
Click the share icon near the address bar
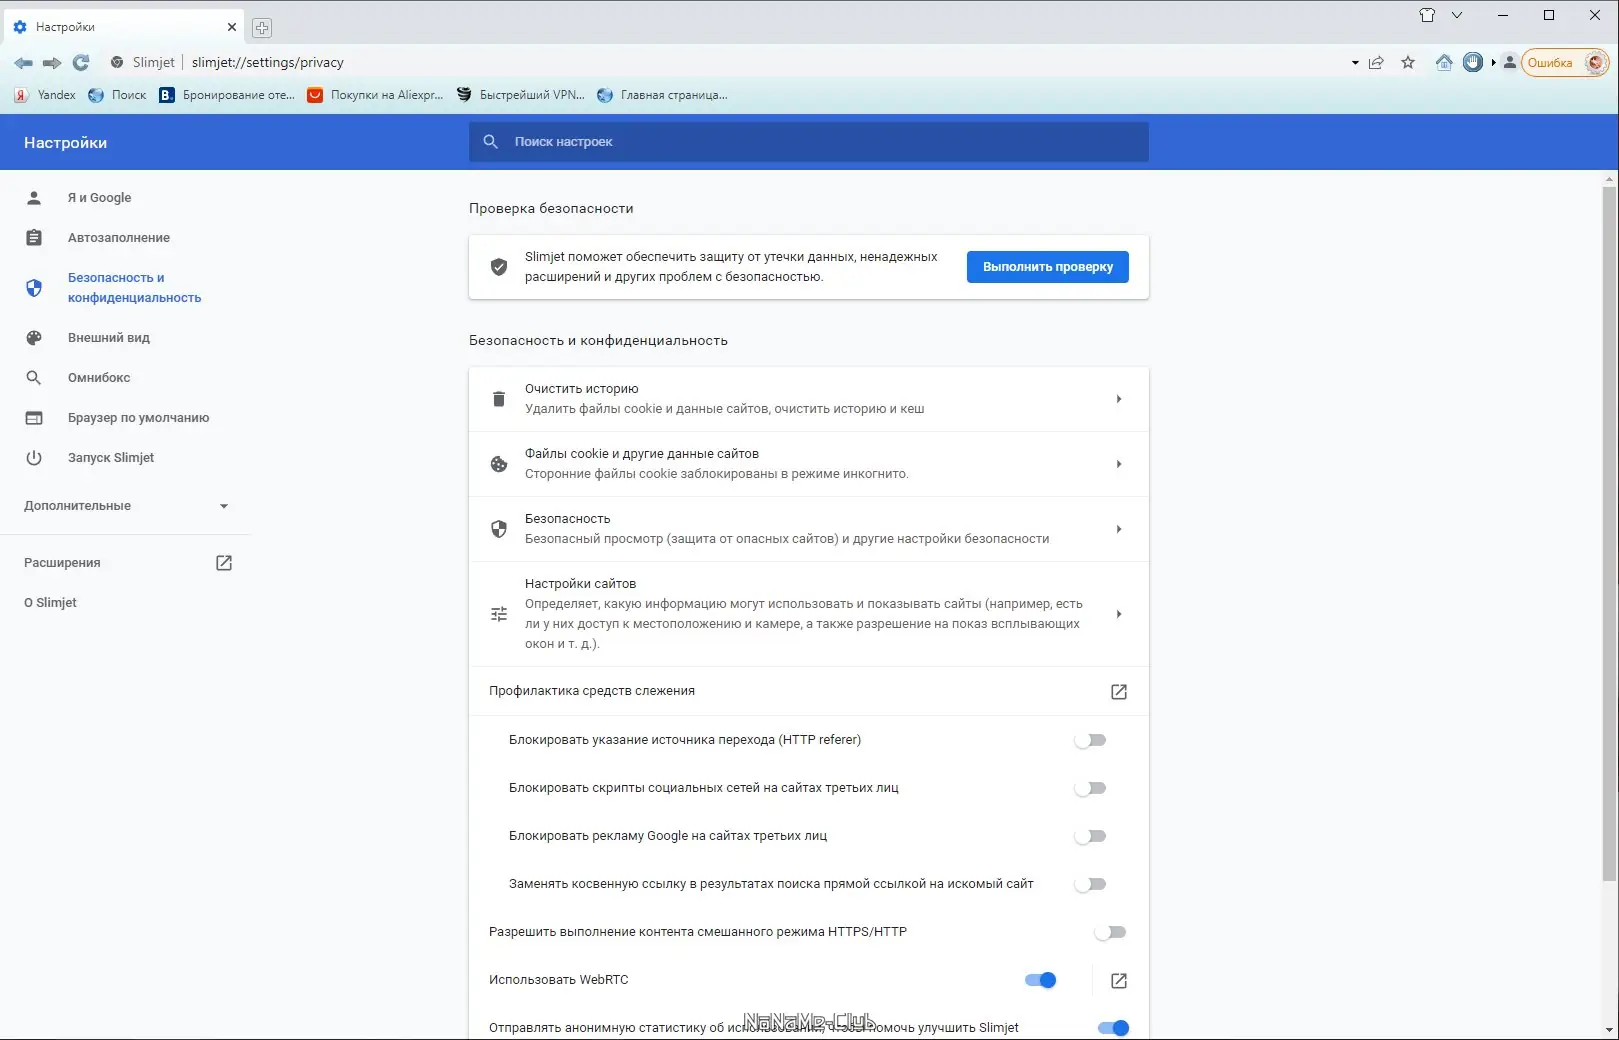pyautogui.click(x=1376, y=62)
